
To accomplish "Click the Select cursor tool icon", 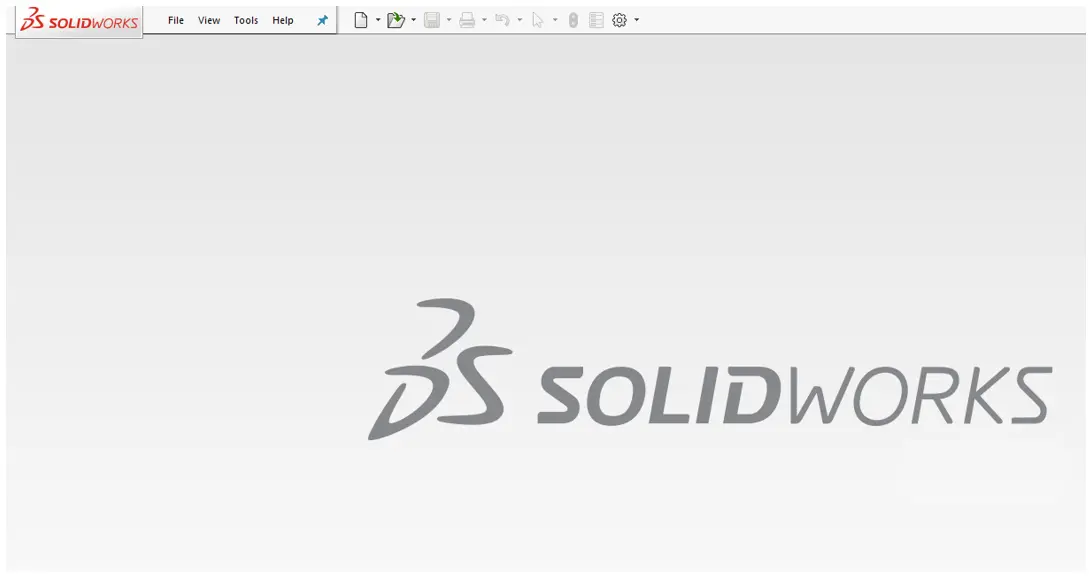I will (538, 20).
